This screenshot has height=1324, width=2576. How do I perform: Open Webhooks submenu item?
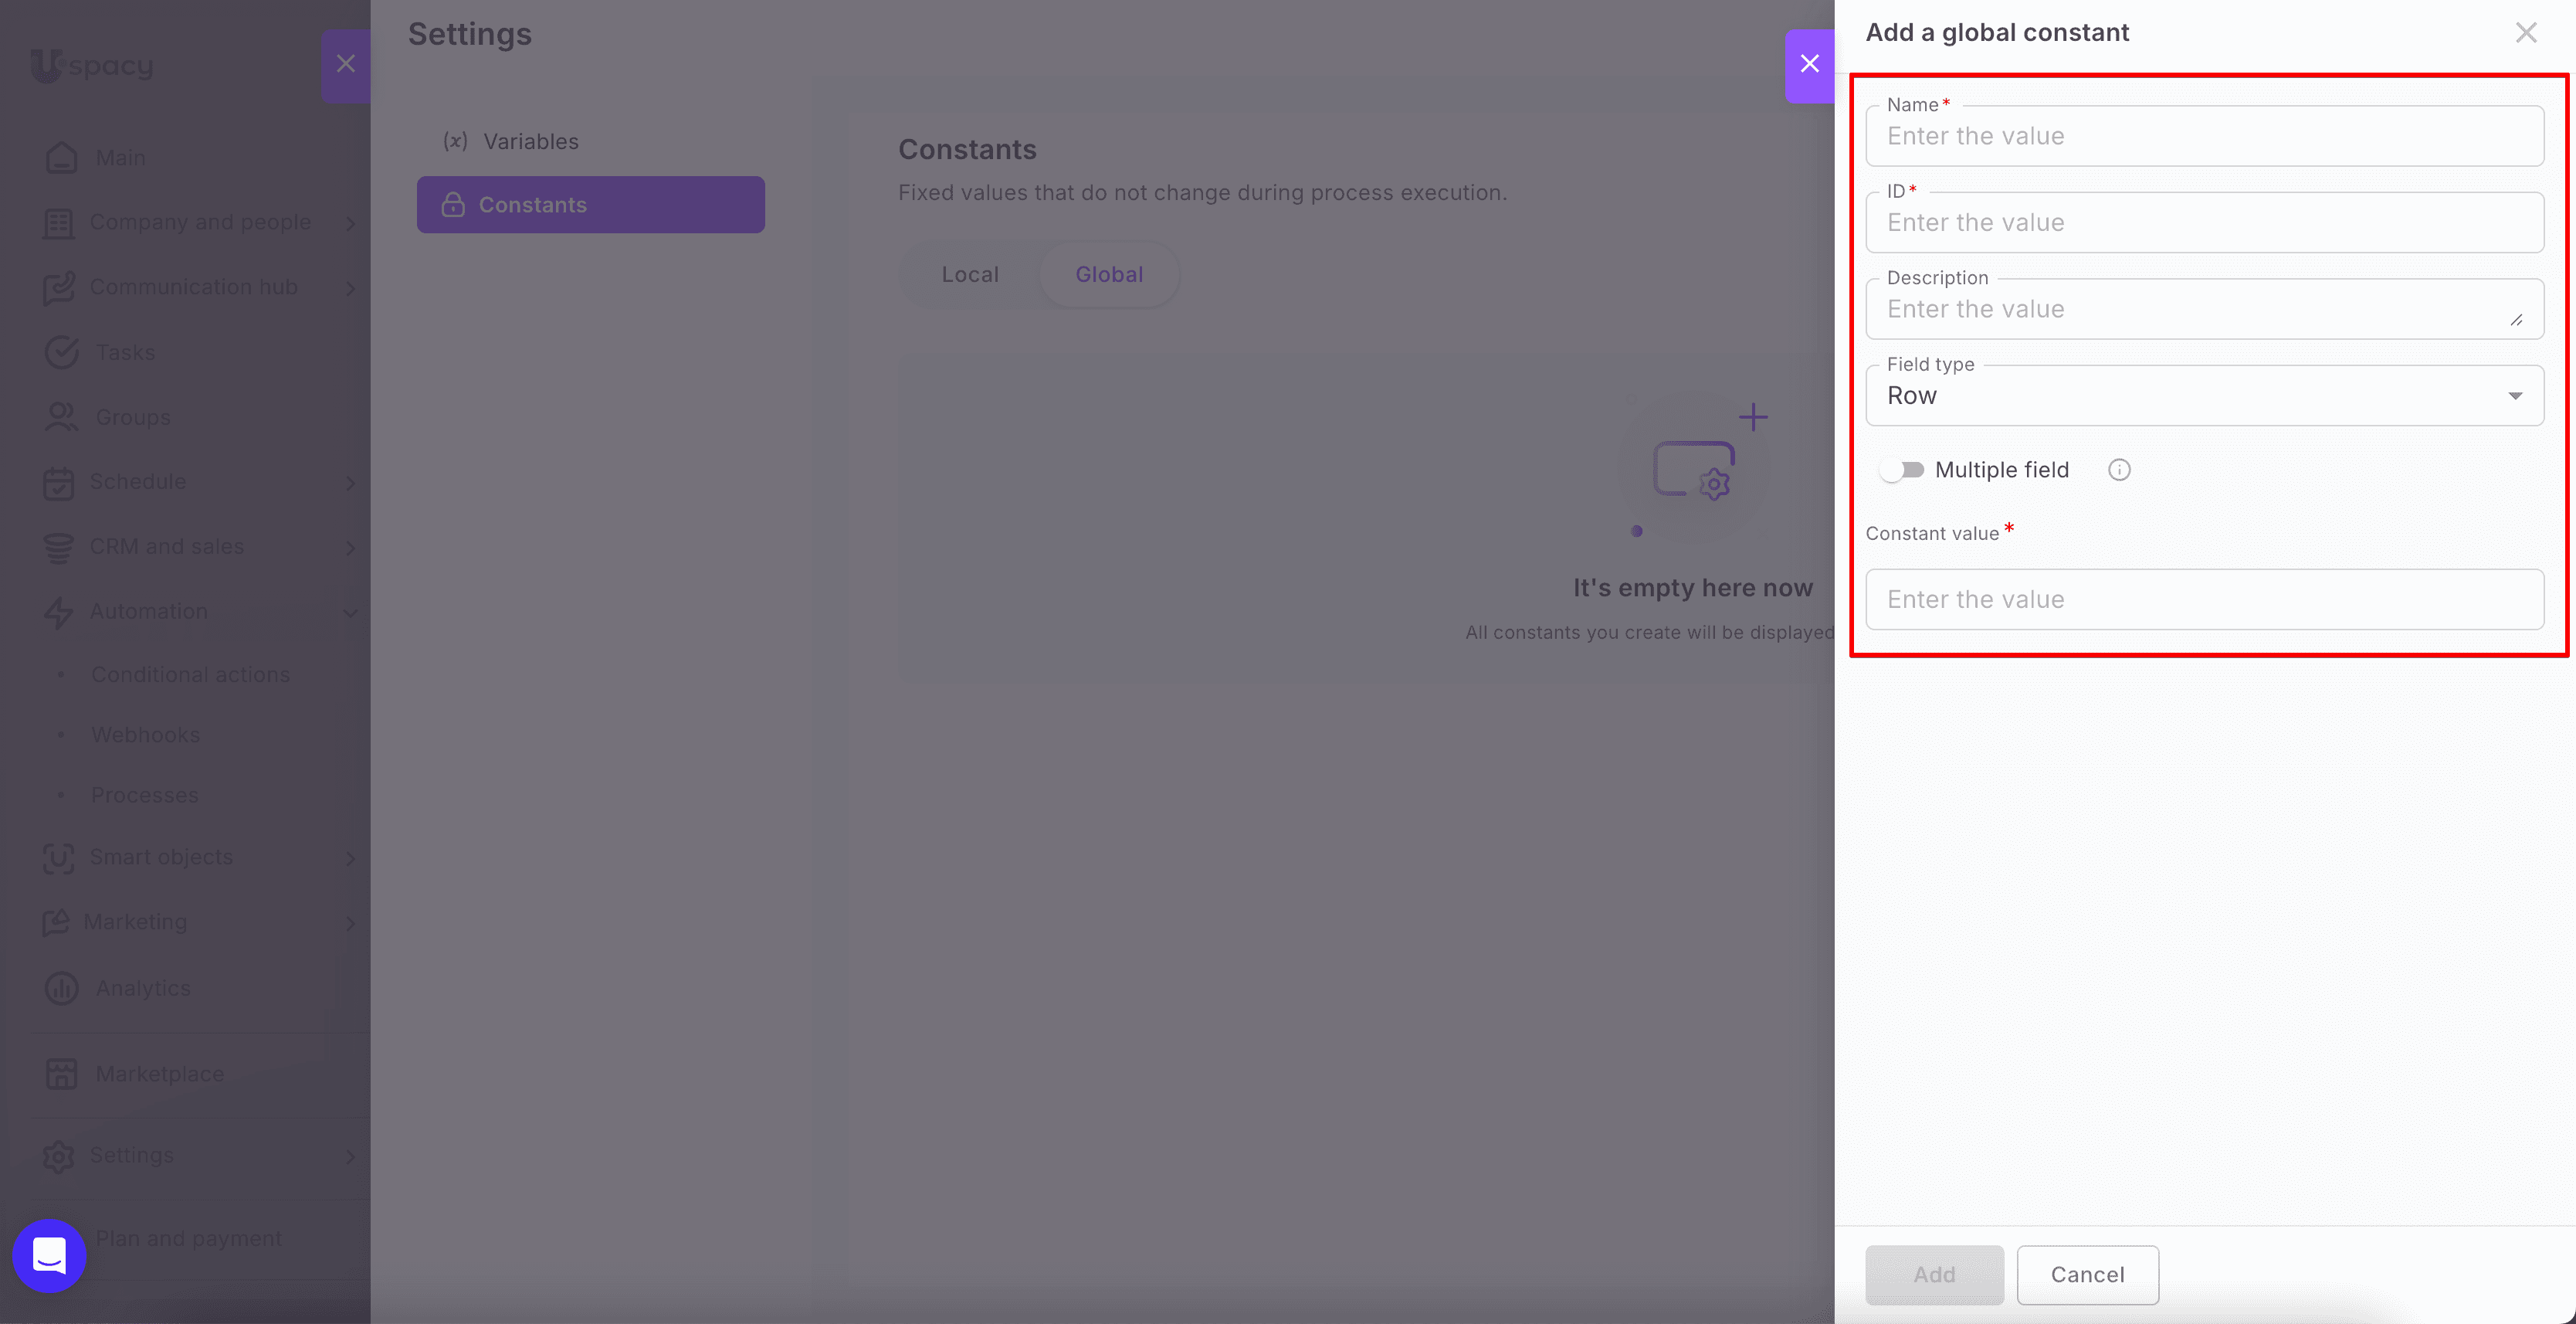[x=146, y=735]
